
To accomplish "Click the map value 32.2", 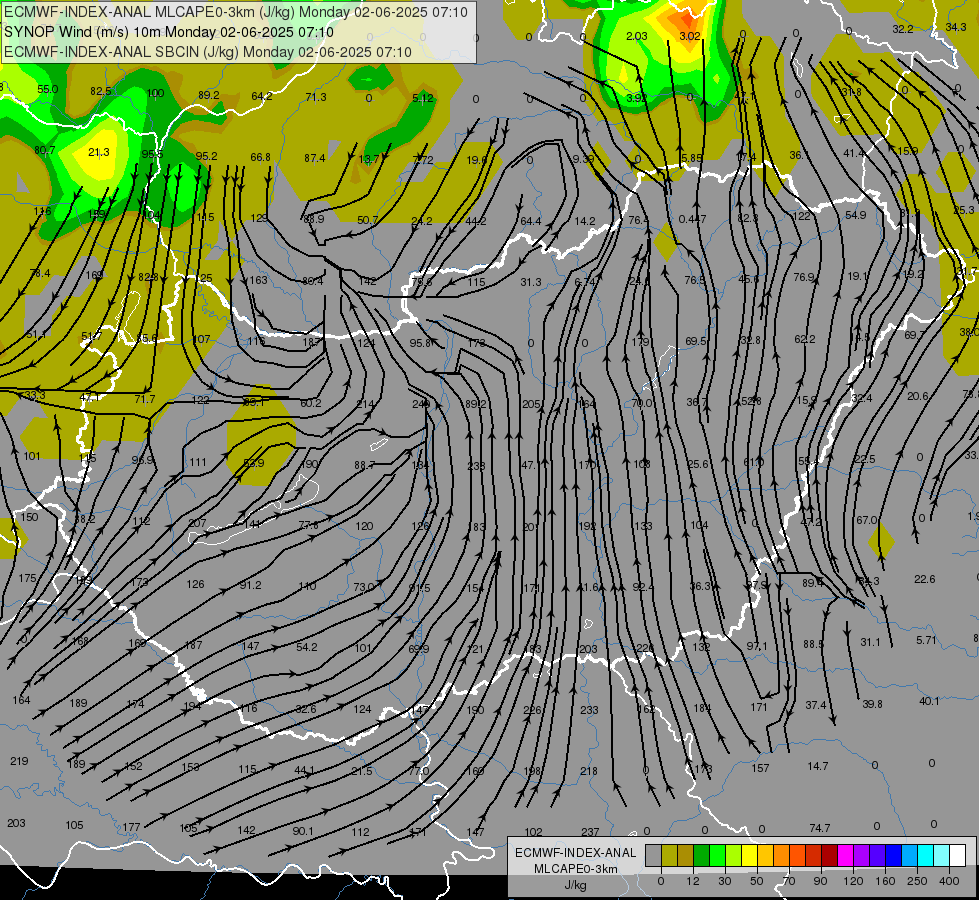I will [903, 29].
